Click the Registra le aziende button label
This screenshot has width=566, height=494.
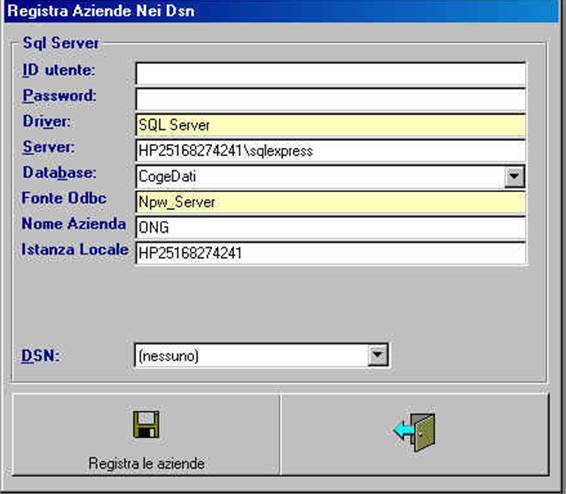146,463
